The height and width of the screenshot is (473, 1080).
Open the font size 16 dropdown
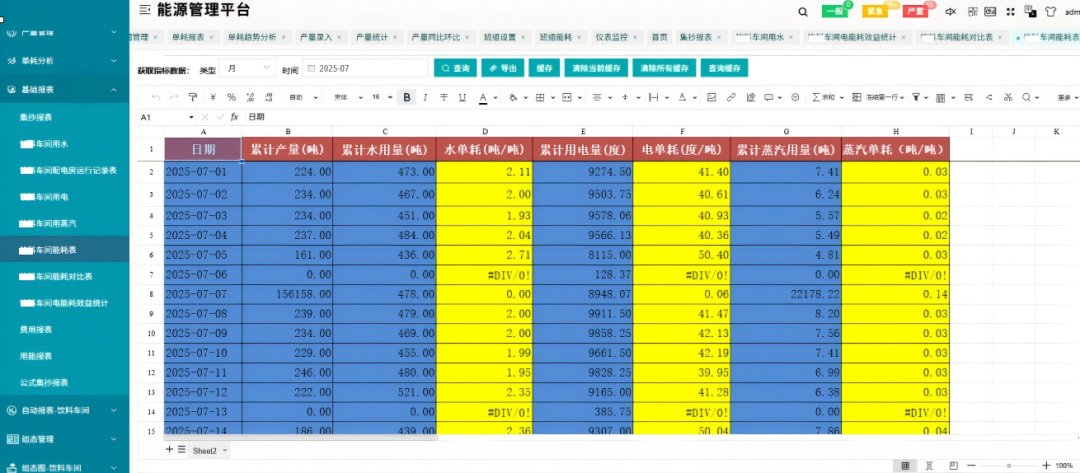382,98
